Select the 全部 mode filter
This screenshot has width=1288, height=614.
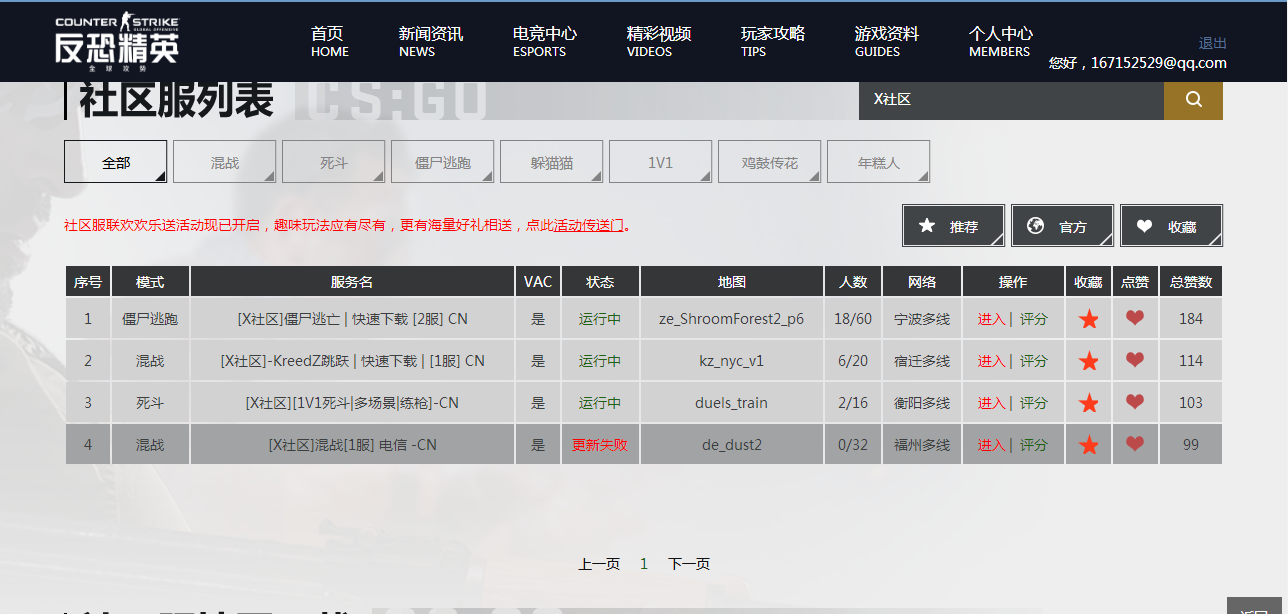116,162
